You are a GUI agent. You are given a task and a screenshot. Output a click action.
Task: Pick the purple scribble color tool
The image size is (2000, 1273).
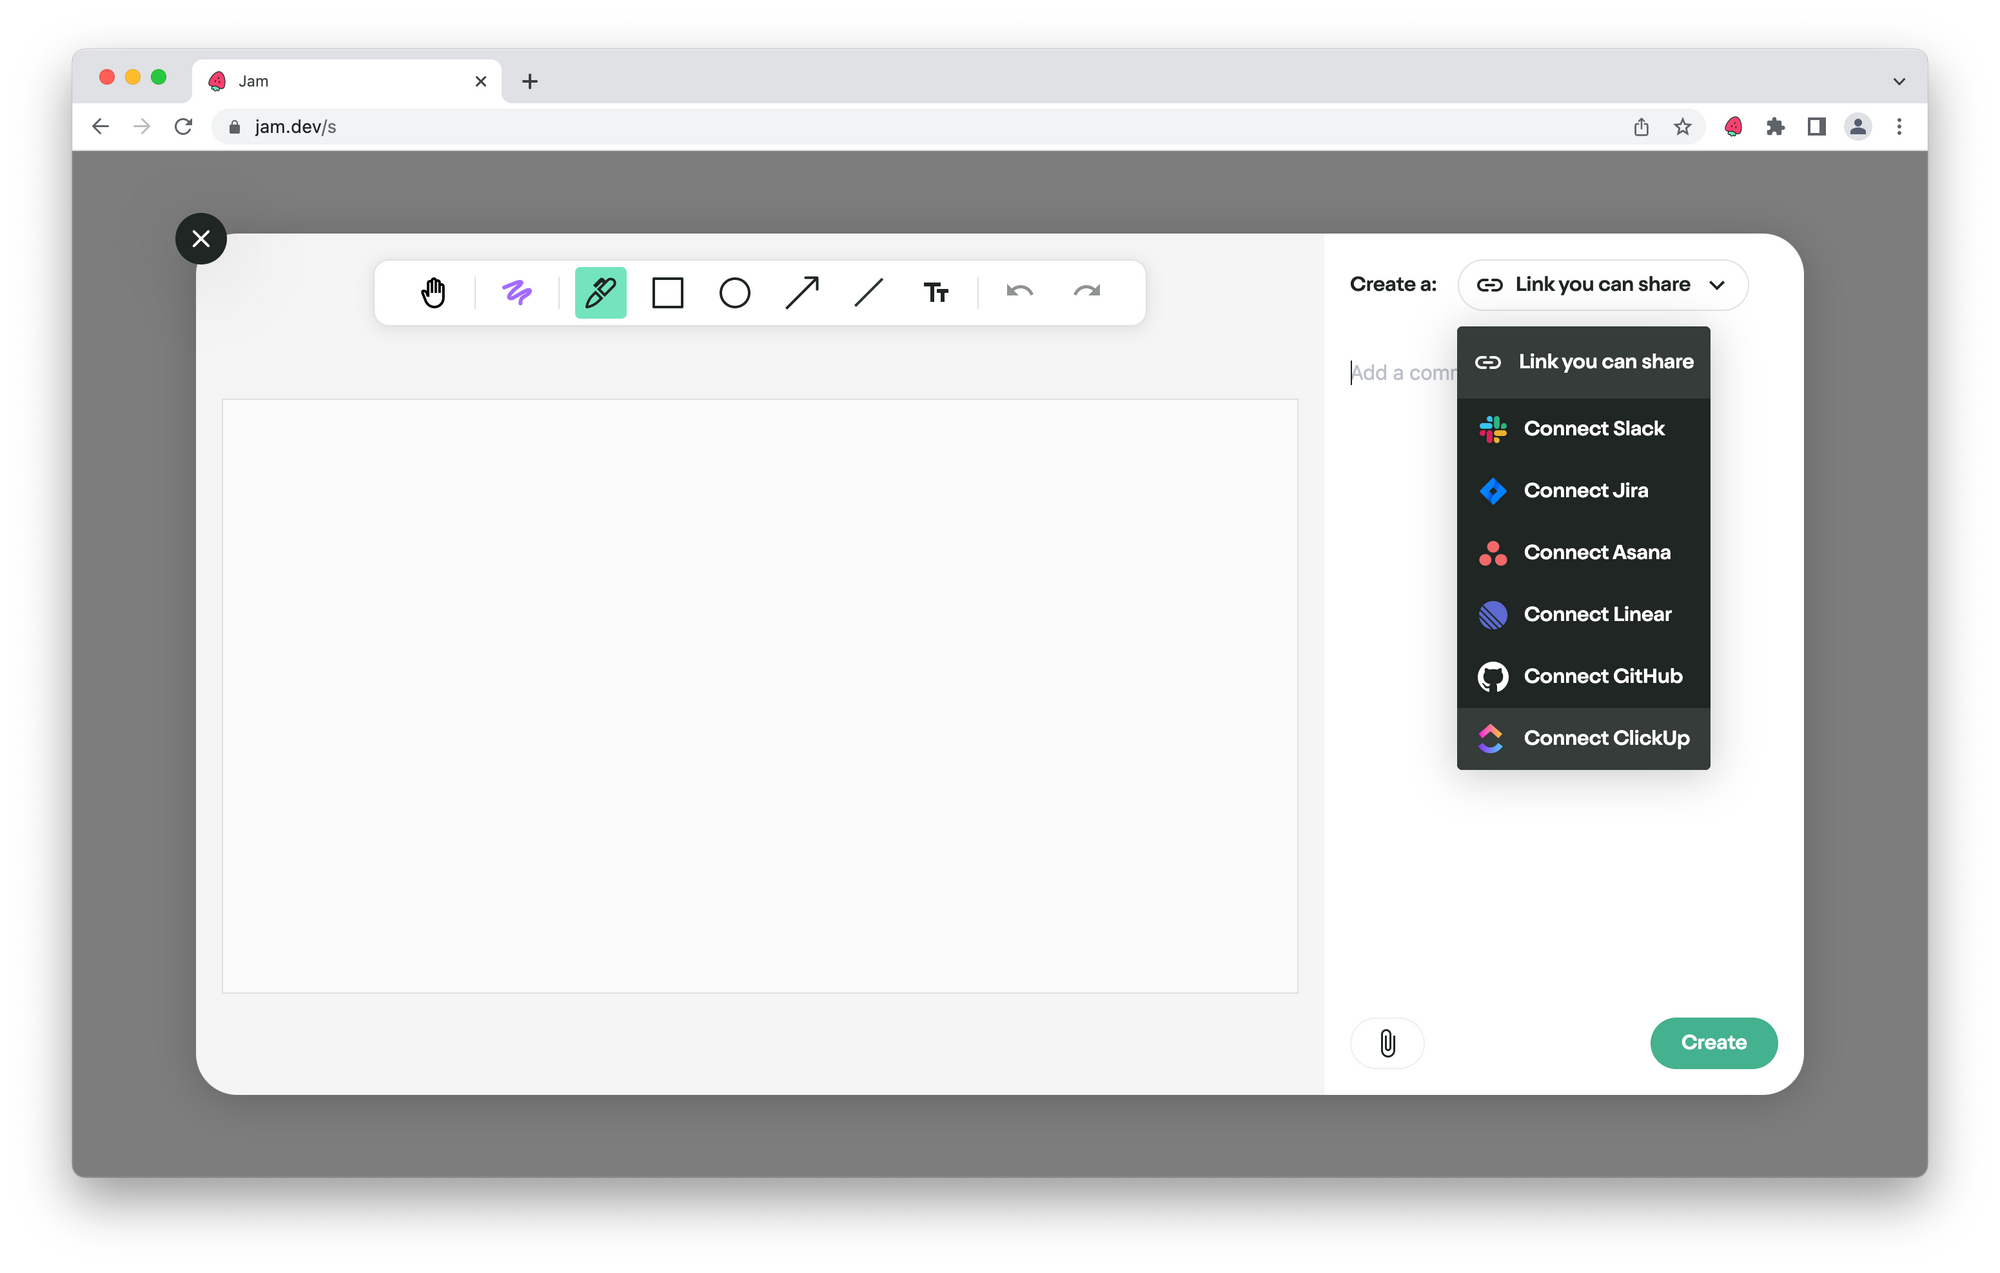(517, 293)
